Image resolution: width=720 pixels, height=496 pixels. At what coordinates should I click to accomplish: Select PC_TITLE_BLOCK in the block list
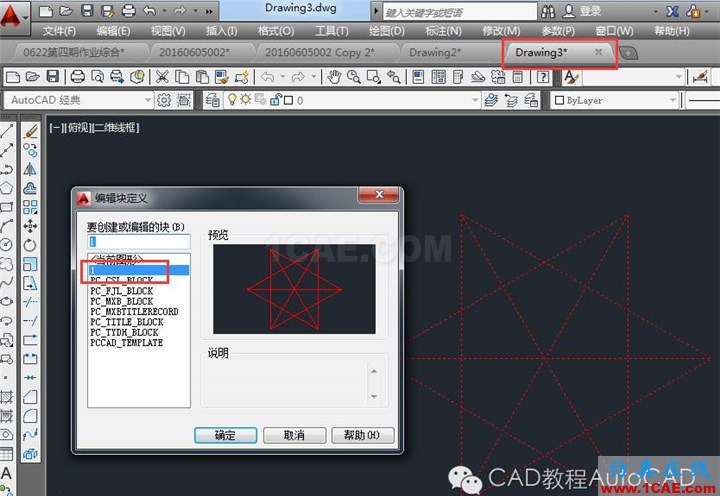[x=127, y=322]
